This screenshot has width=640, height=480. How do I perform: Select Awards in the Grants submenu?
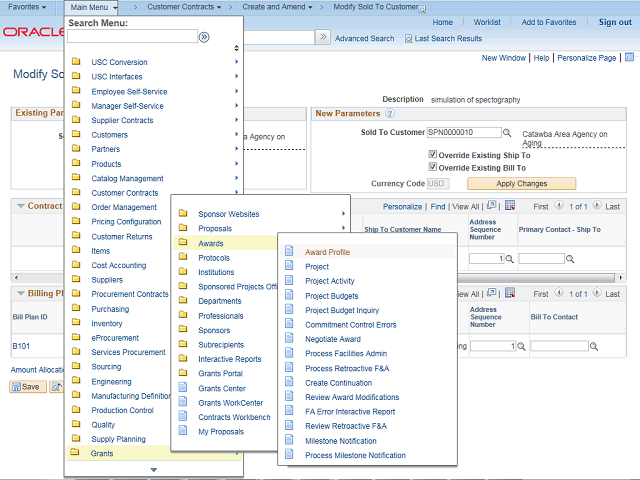point(211,243)
